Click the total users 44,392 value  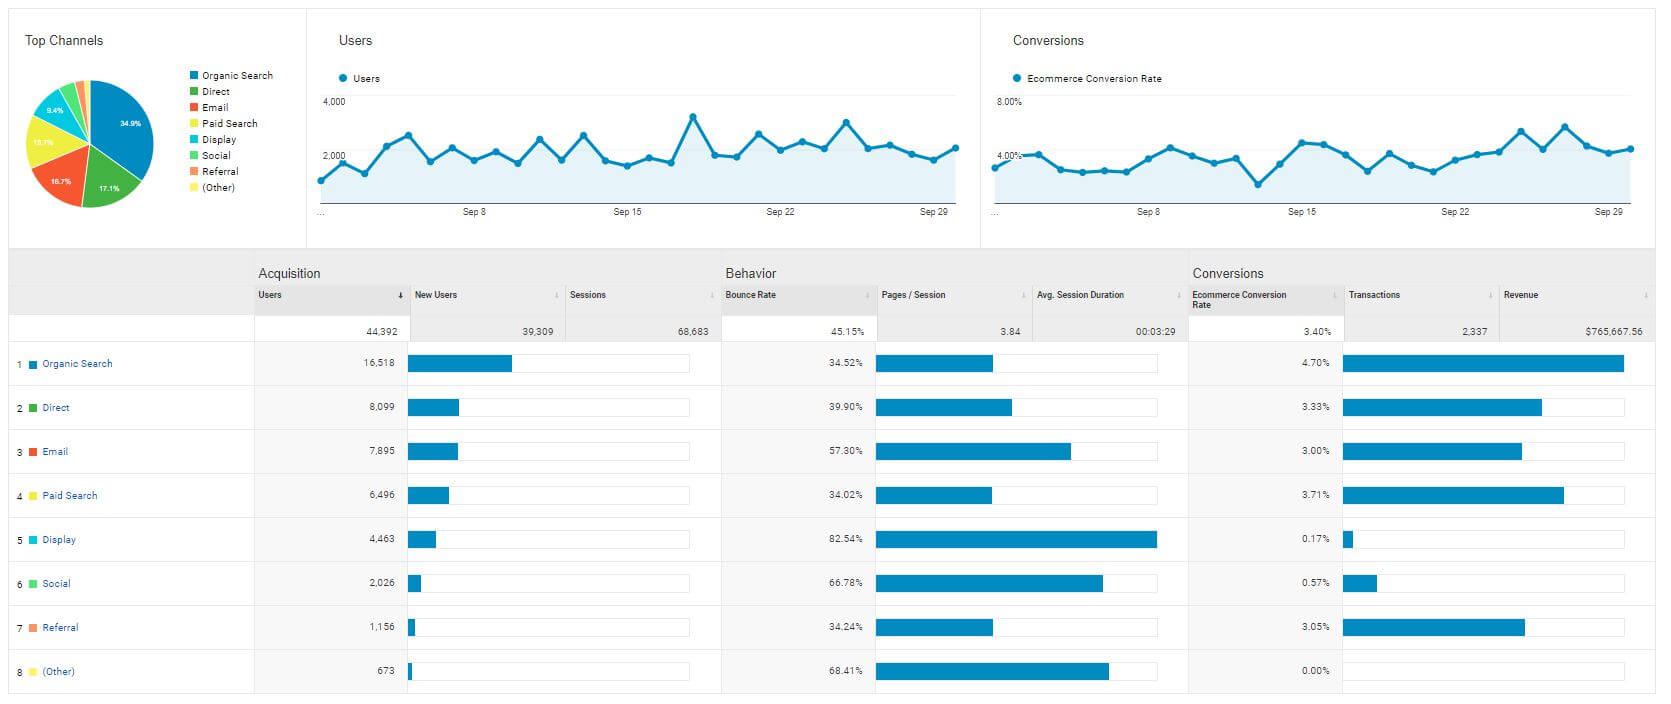382,331
